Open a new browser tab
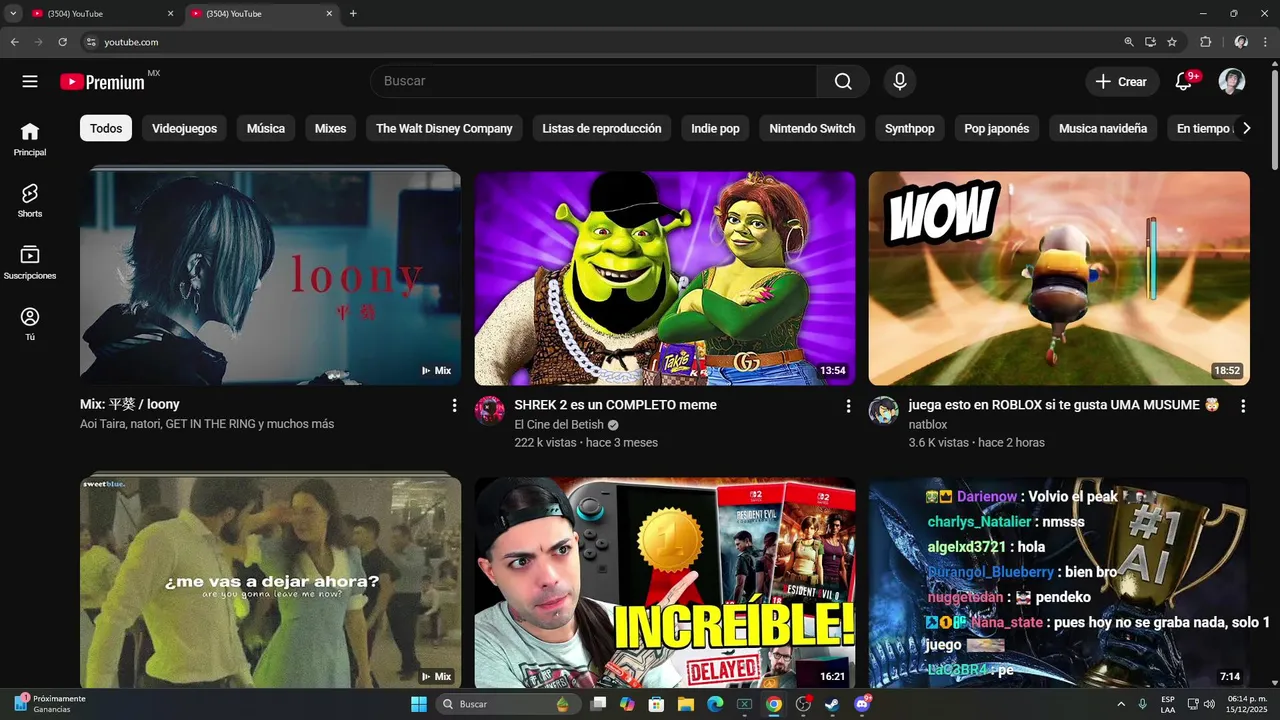This screenshot has height=720, width=1280. tap(353, 14)
